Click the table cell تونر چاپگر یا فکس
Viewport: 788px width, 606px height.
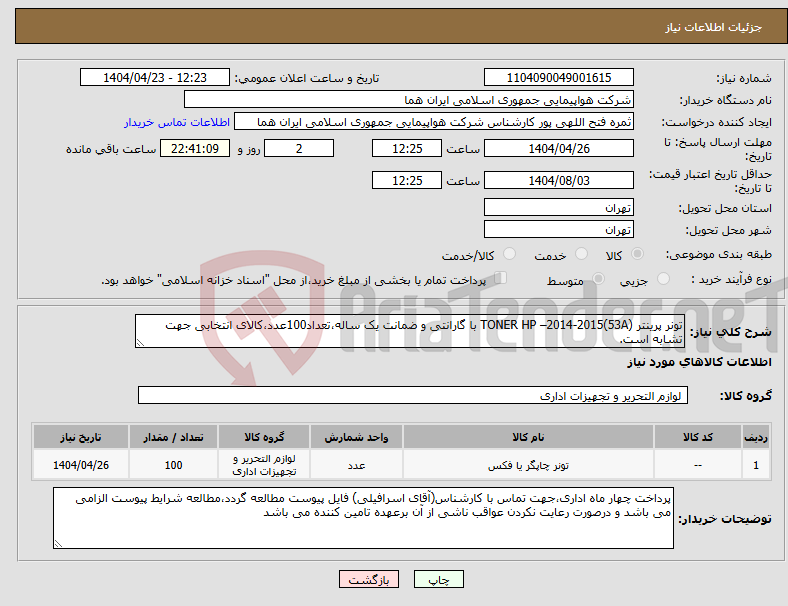528,465
